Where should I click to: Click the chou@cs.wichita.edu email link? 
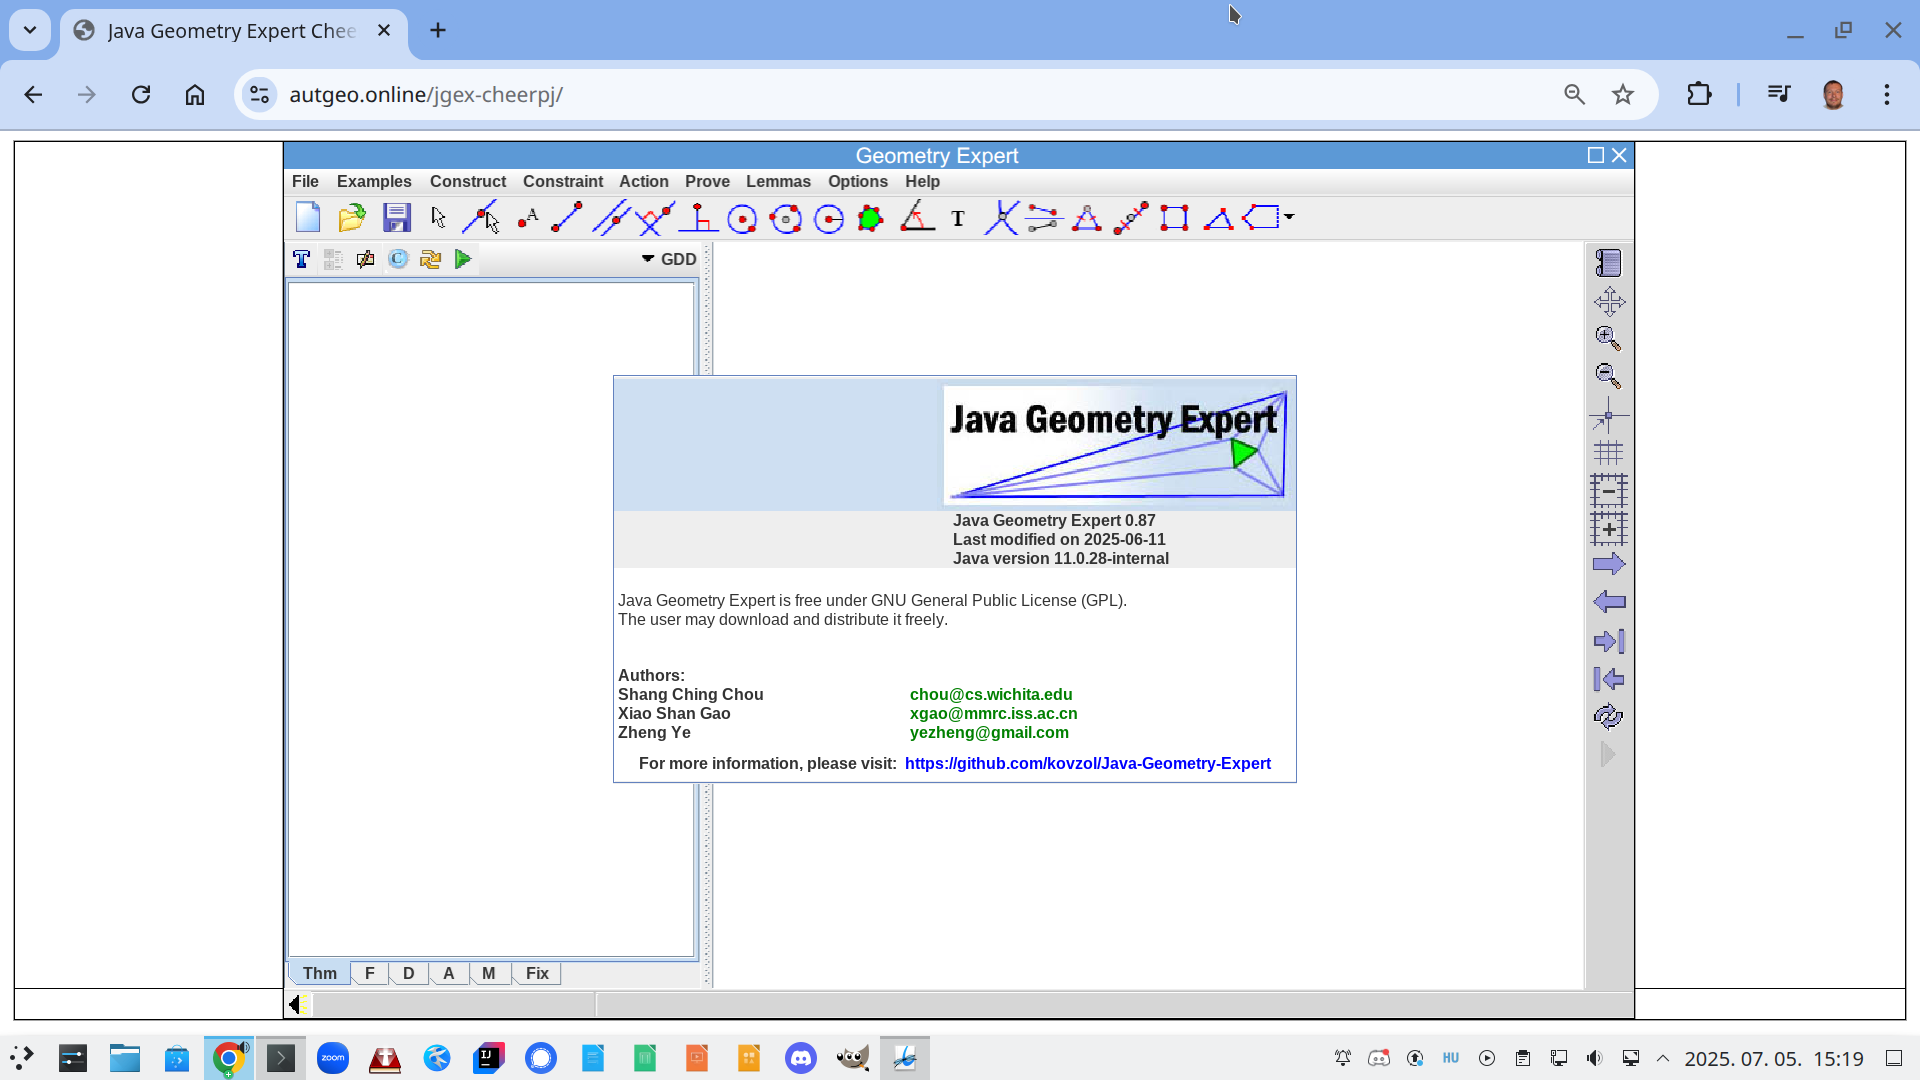[x=991, y=694]
